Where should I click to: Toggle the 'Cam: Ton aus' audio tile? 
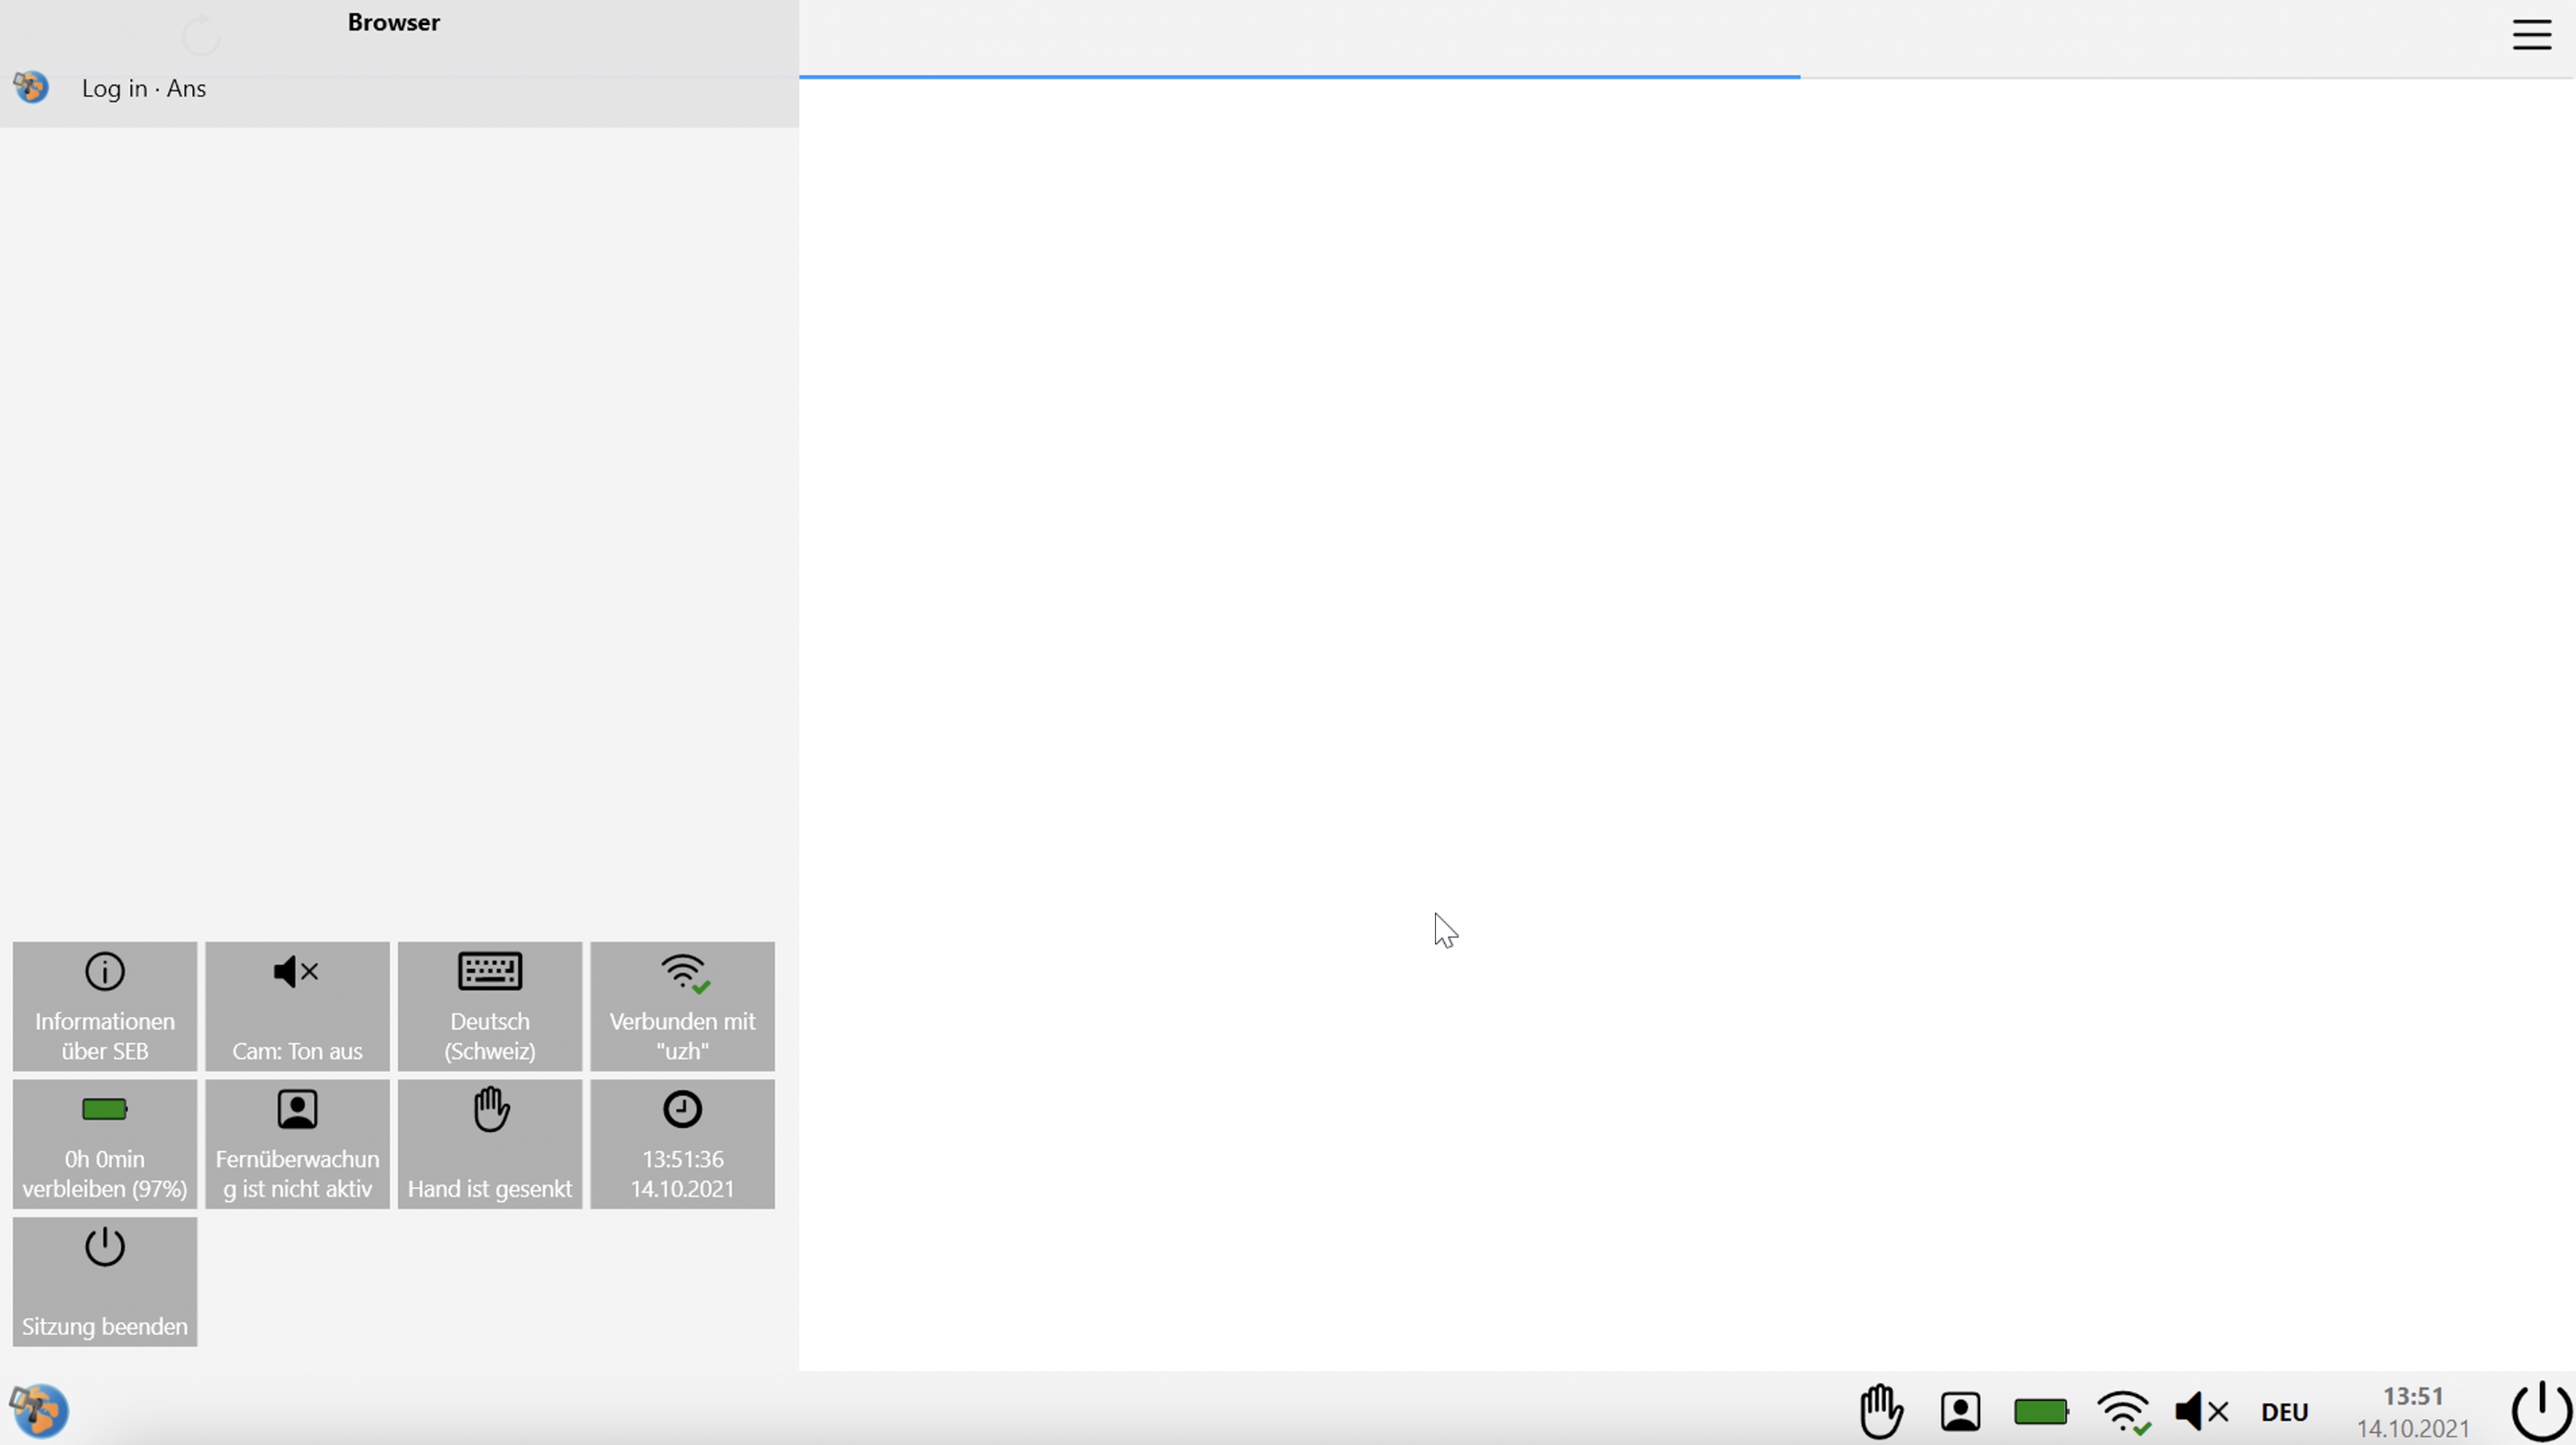pos(297,1006)
